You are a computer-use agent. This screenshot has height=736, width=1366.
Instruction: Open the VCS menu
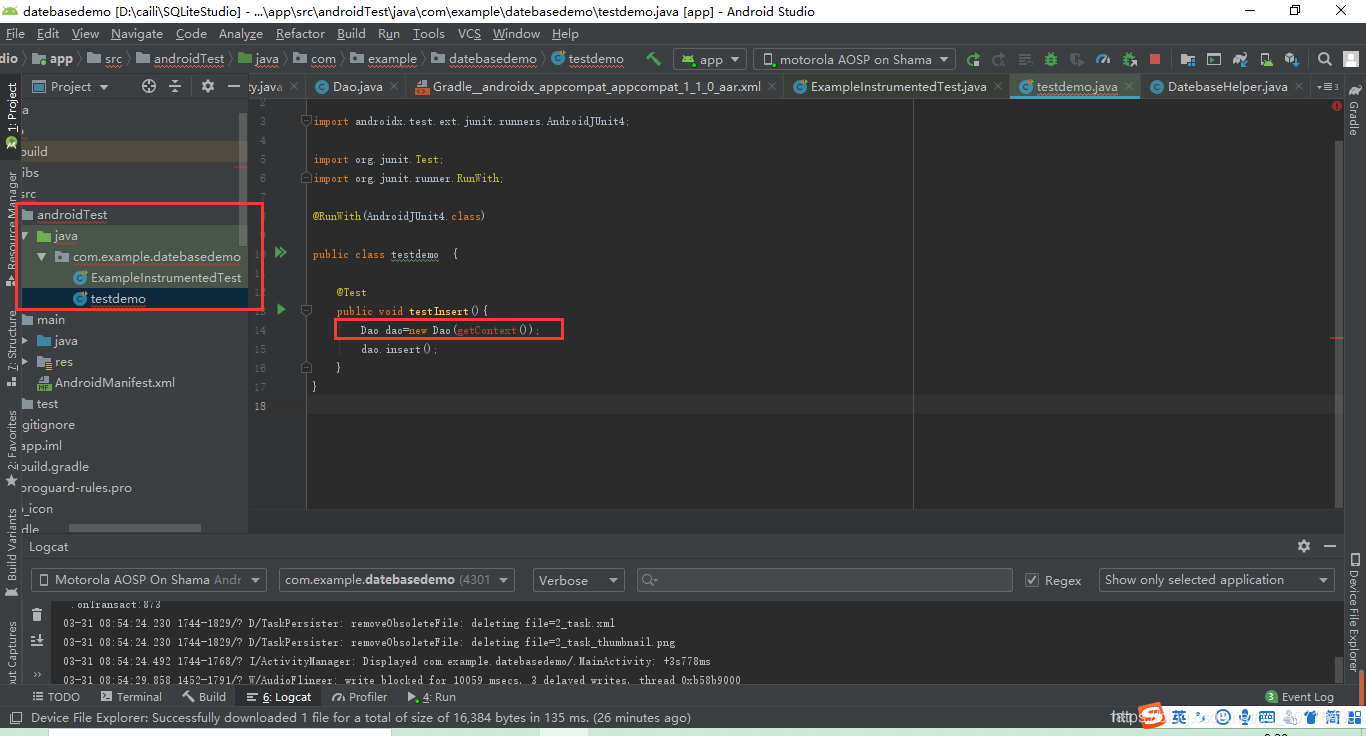point(469,33)
